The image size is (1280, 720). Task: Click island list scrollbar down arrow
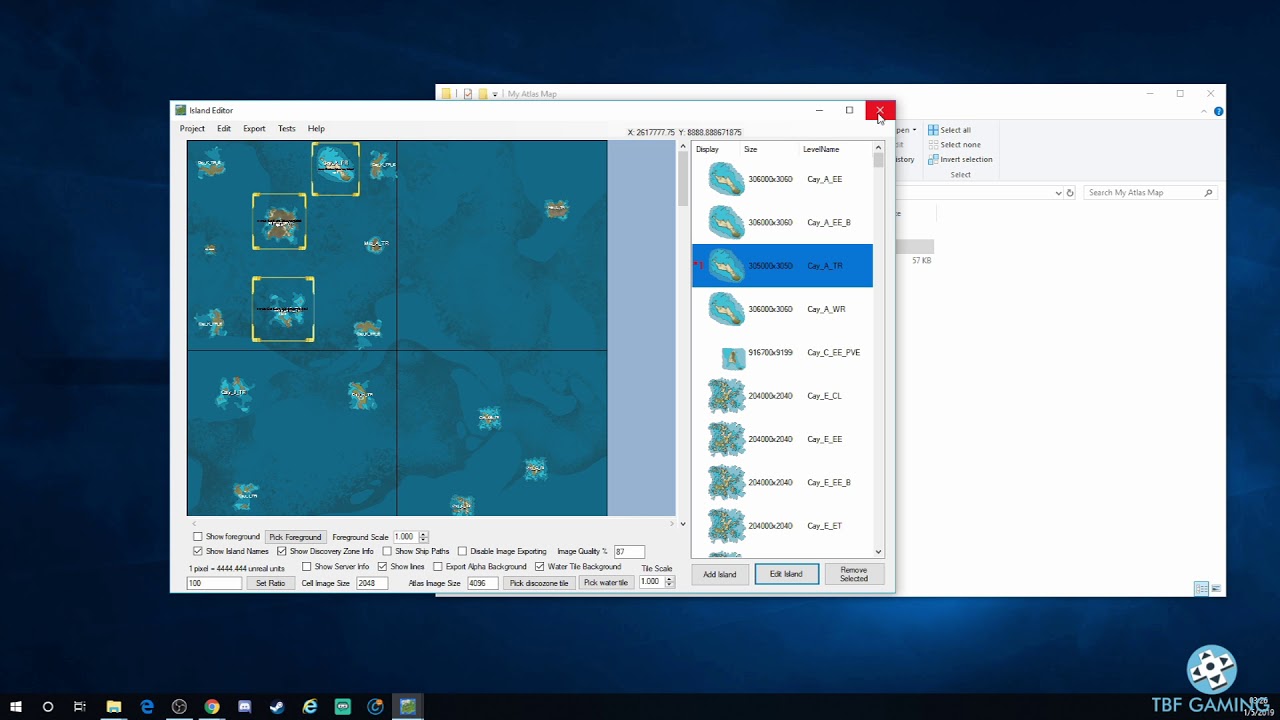[x=878, y=551]
